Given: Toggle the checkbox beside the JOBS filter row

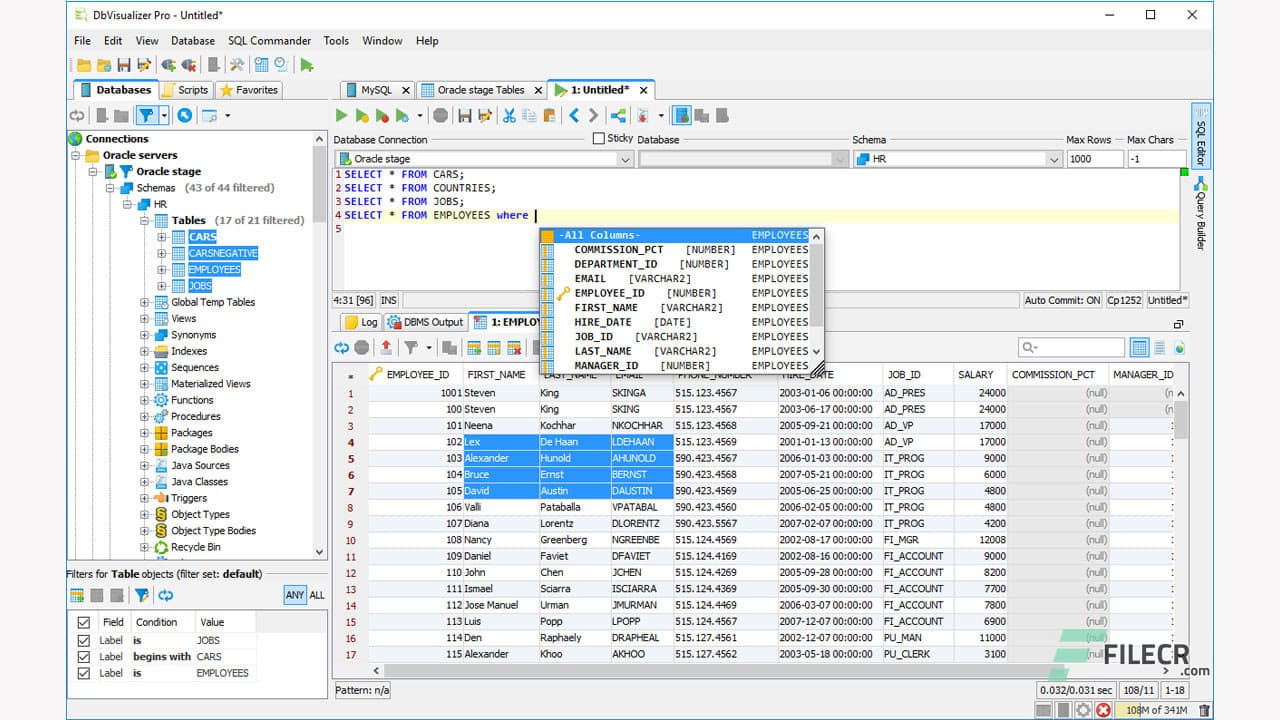Looking at the screenshot, I should (84, 640).
